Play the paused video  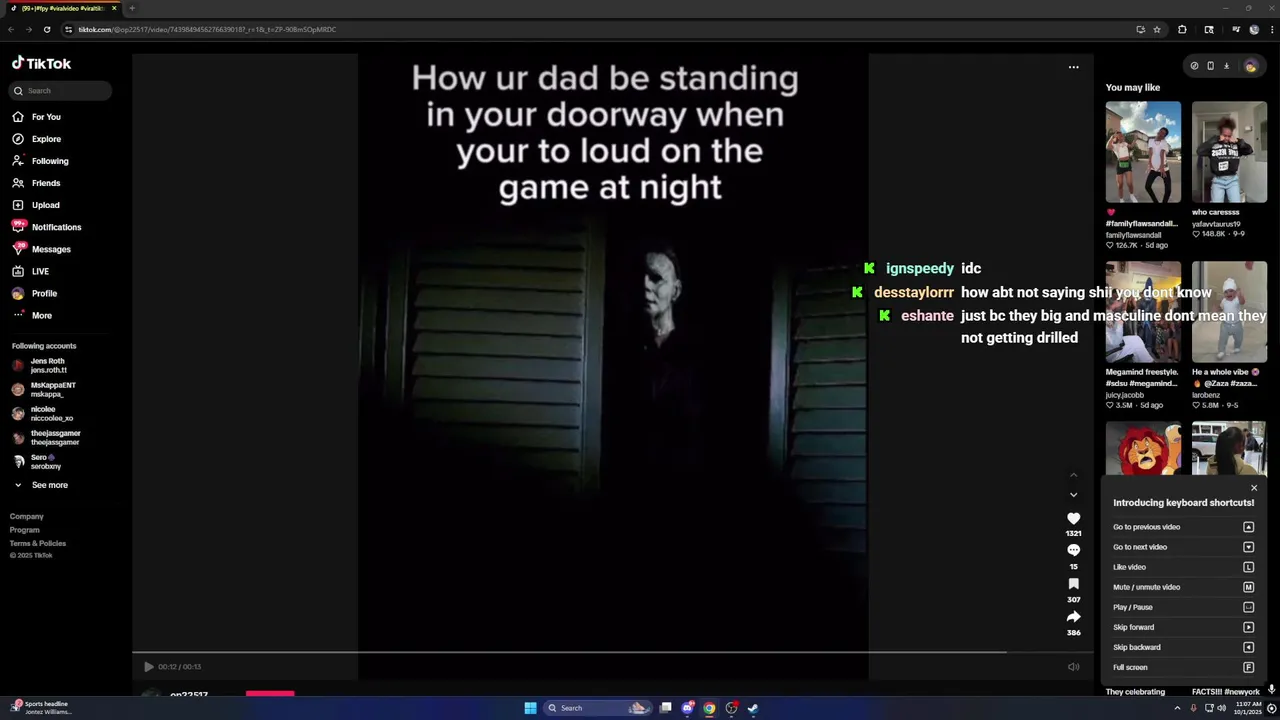149,667
